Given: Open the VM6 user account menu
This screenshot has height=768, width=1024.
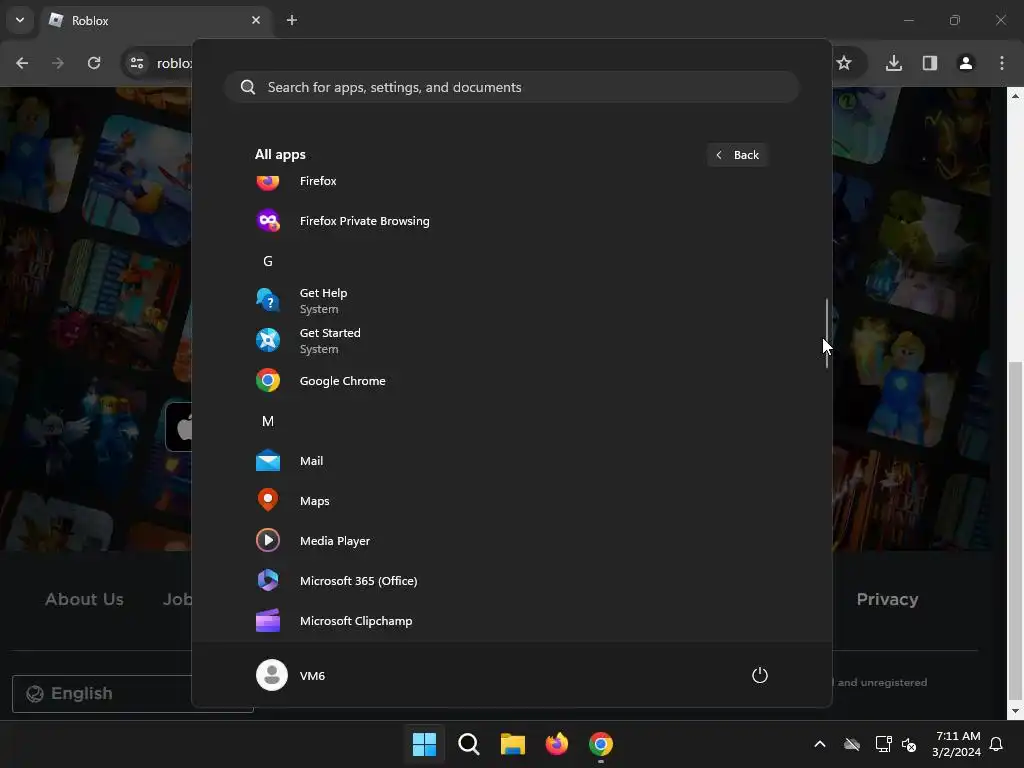Looking at the screenshot, I should [x=291, y=675].
